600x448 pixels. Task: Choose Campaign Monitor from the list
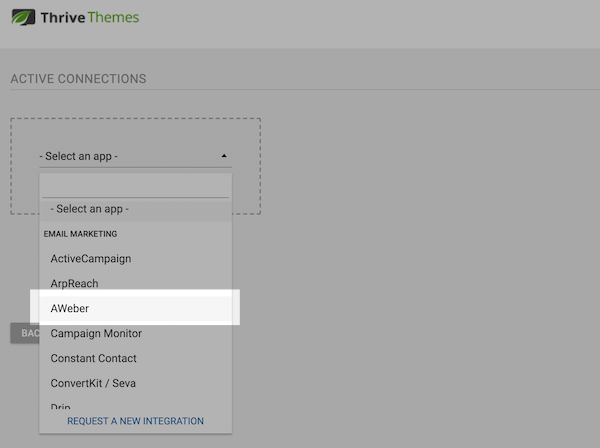pos(96,334)
